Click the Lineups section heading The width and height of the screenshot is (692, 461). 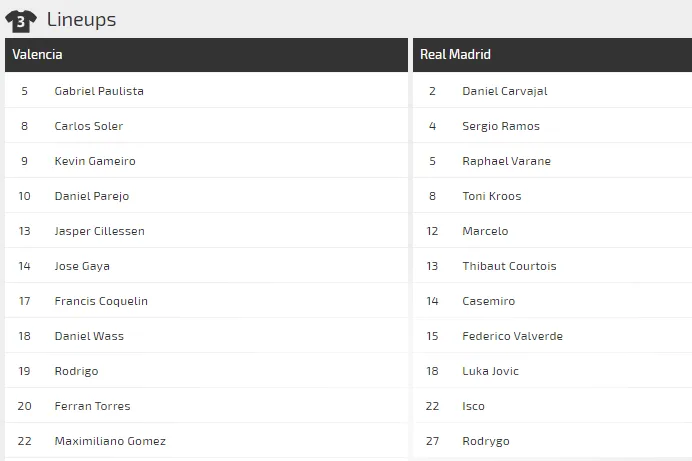click(x=81, y=19)
